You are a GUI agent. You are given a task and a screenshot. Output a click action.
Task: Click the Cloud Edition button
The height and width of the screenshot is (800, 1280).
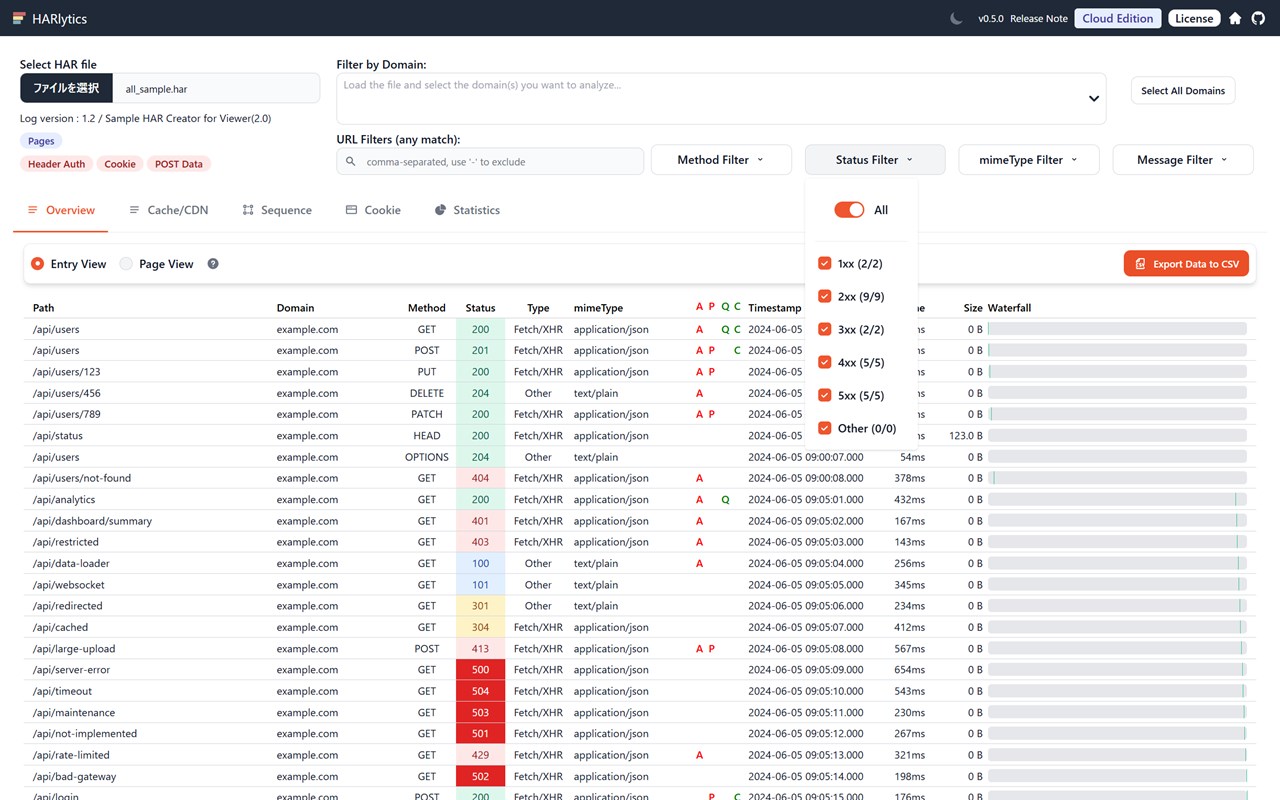(x=1118, y=18)
